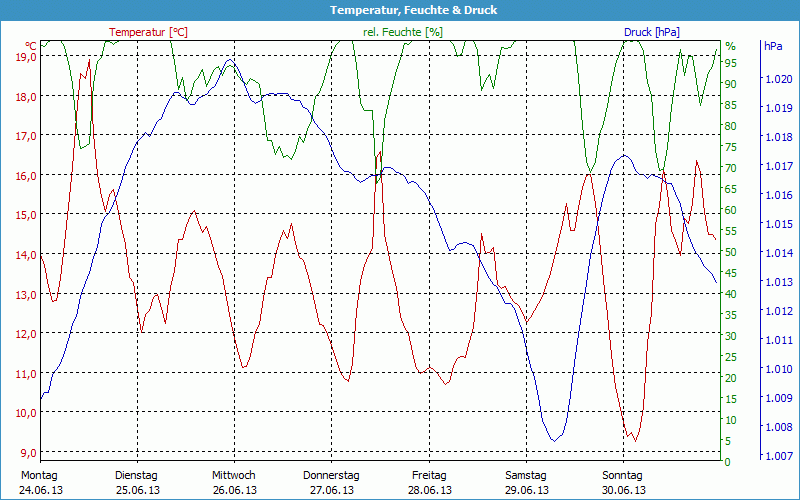Click green humidity tick label "85"
Screen dimensions: 800x500
731,106
